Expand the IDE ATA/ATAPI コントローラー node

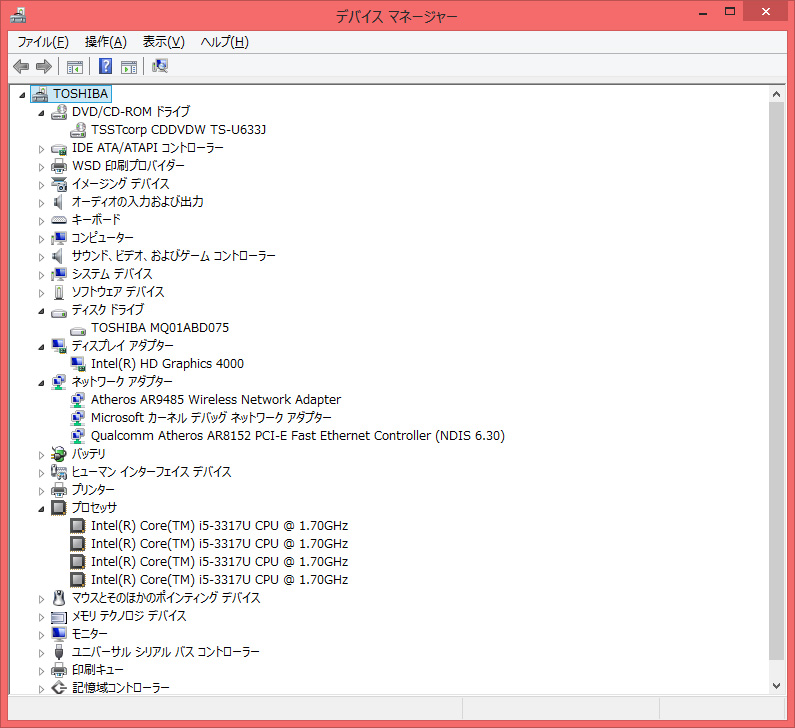click(x=41, y=148)
